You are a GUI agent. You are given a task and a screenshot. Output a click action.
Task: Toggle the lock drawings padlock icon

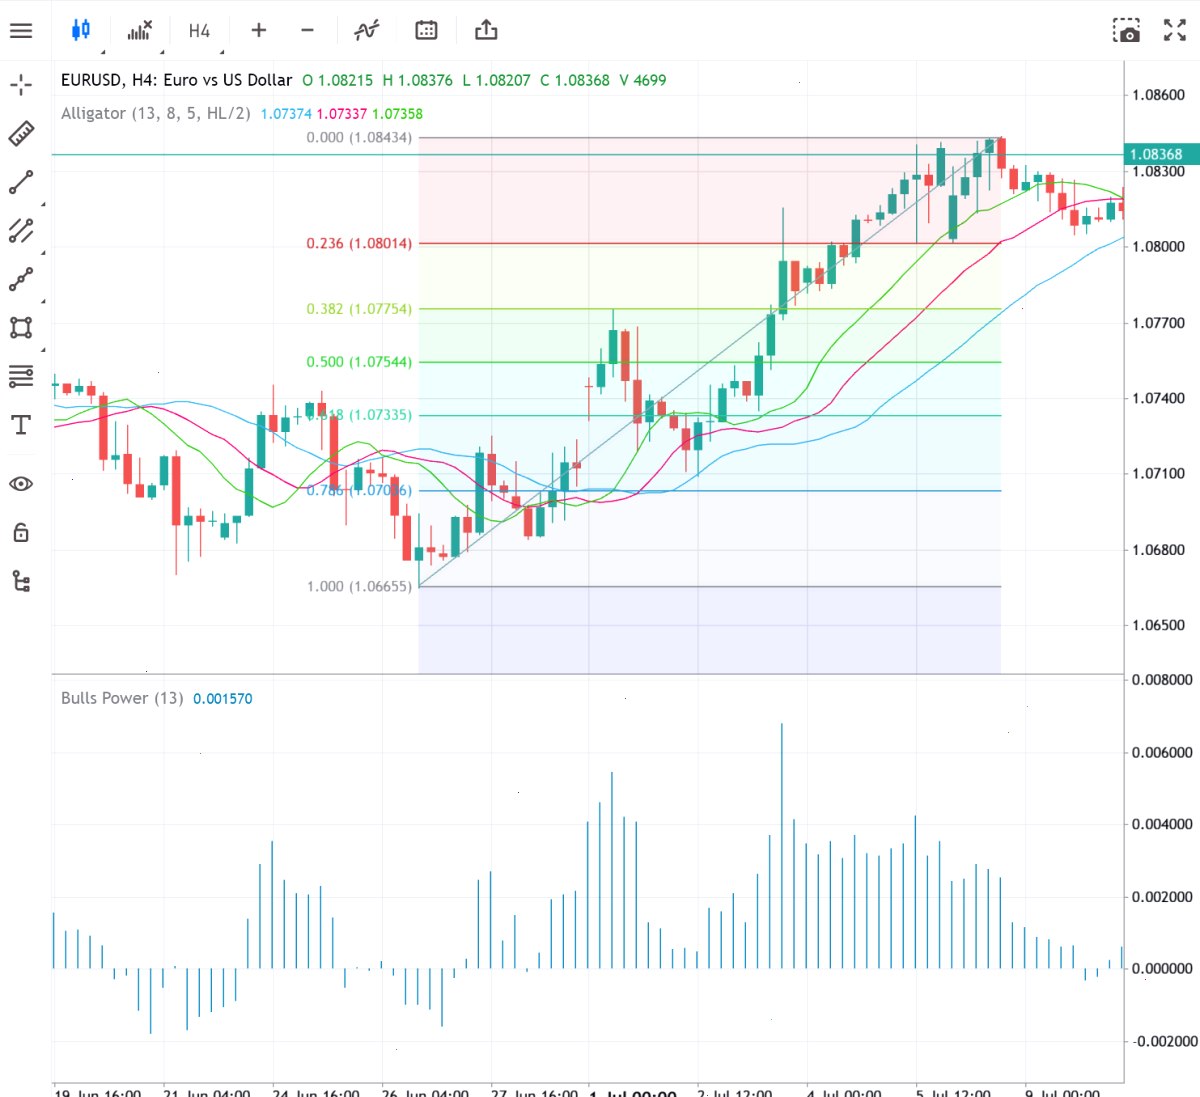pyautogui.click(x=21, y=532)
